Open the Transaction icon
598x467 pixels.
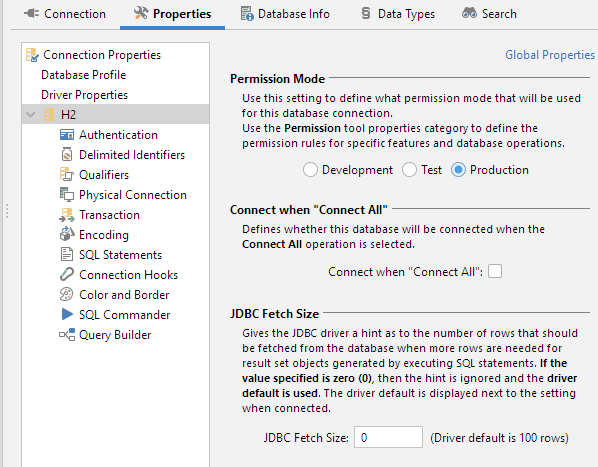coord(67,215)
